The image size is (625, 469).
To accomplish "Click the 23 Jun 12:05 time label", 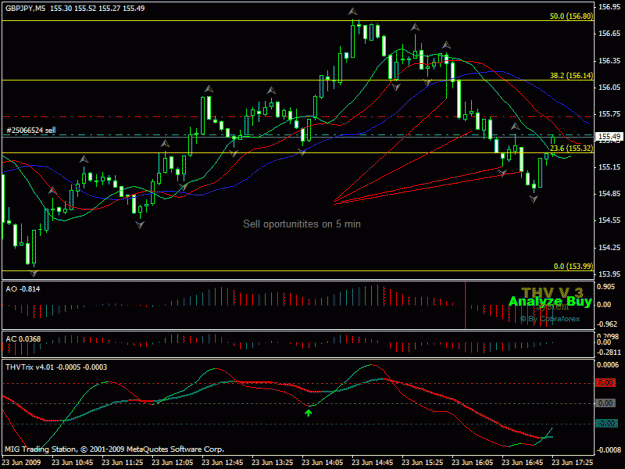I will pyautogui.click(x=172, y=463).
